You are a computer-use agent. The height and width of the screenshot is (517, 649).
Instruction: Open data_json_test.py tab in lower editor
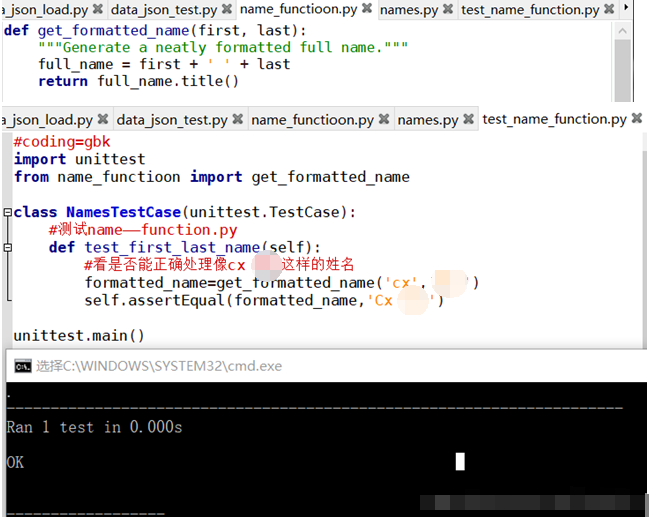pyautogui.click(x=172, y=120)
